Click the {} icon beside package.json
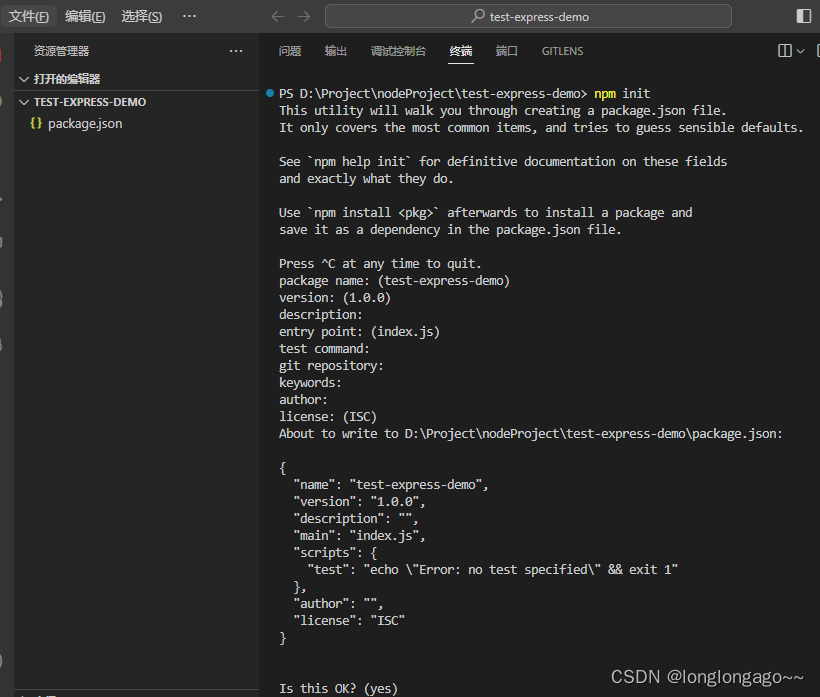Viewport: 820px width, 697px height. (x=36, y=123)
